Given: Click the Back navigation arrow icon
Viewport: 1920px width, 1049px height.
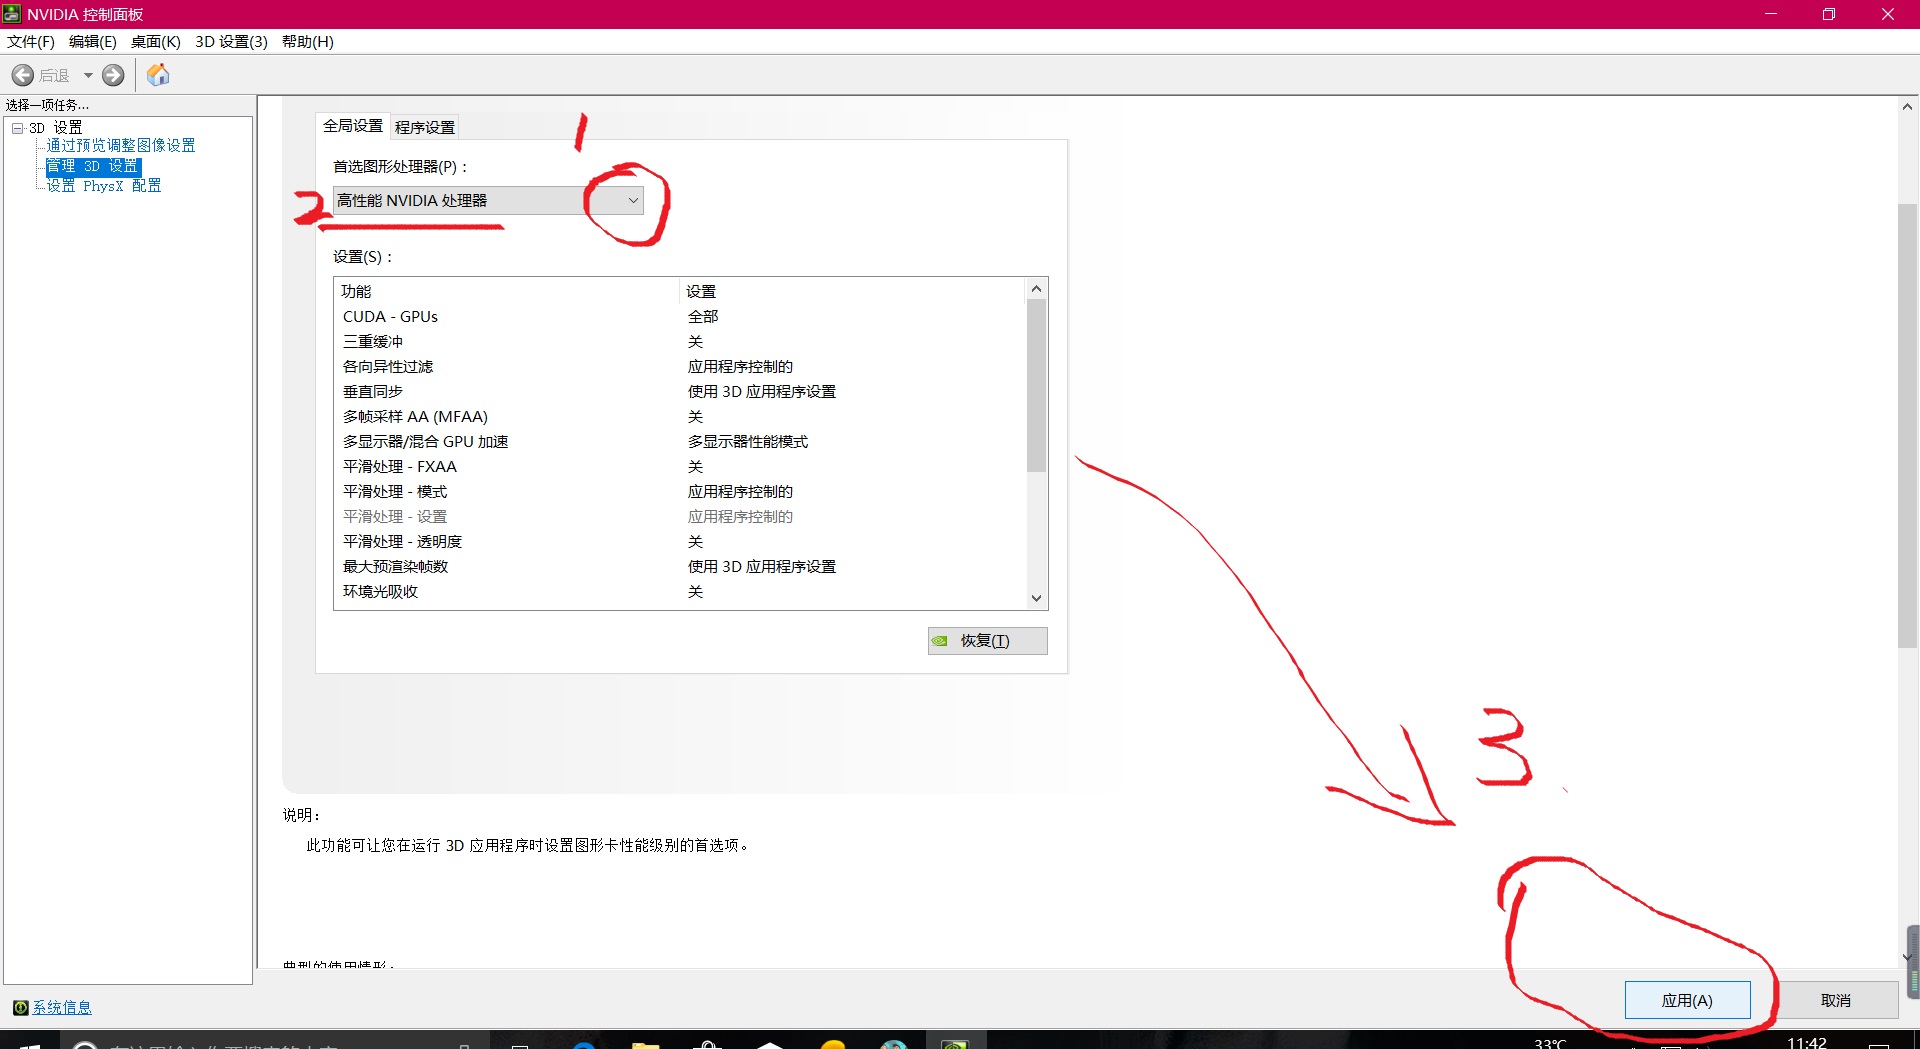Looking at the screenshot, I should 23,75.
